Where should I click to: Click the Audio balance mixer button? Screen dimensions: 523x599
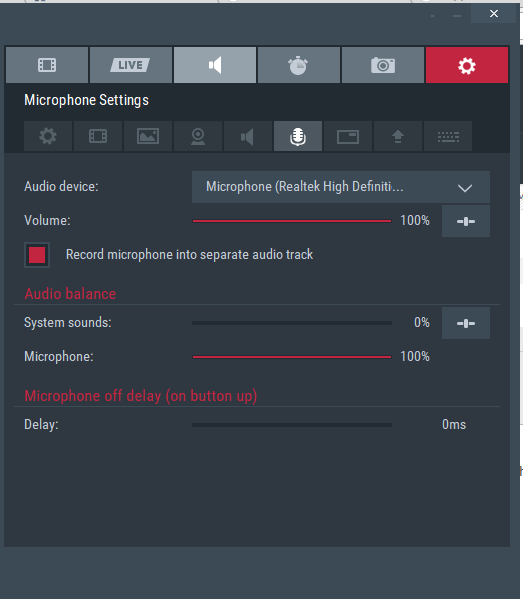(466, 323)
